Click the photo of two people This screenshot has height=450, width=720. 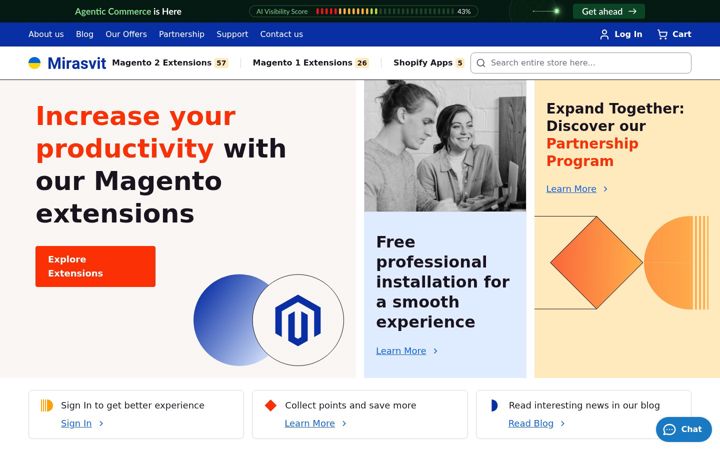click(445, 146)
